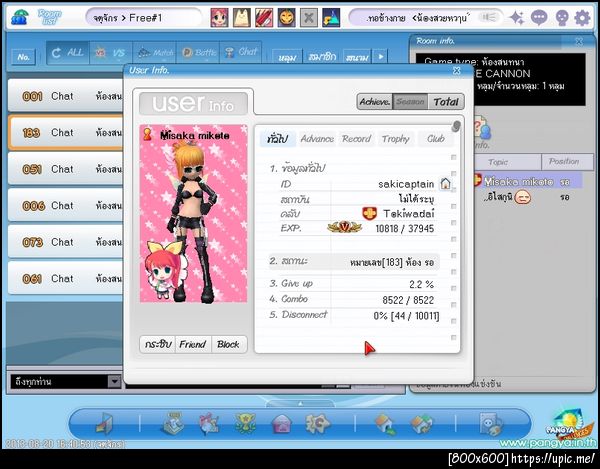600x469 pixels.
Task: Select the ทั่วไป tab in user info
Action: (x=277, y=139)
